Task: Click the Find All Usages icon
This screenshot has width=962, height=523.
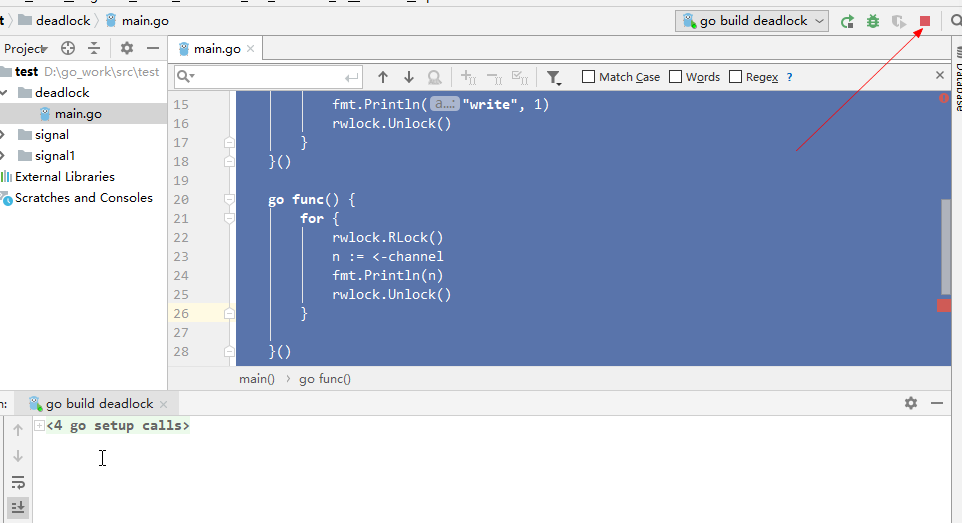Action: pos(434,77)
